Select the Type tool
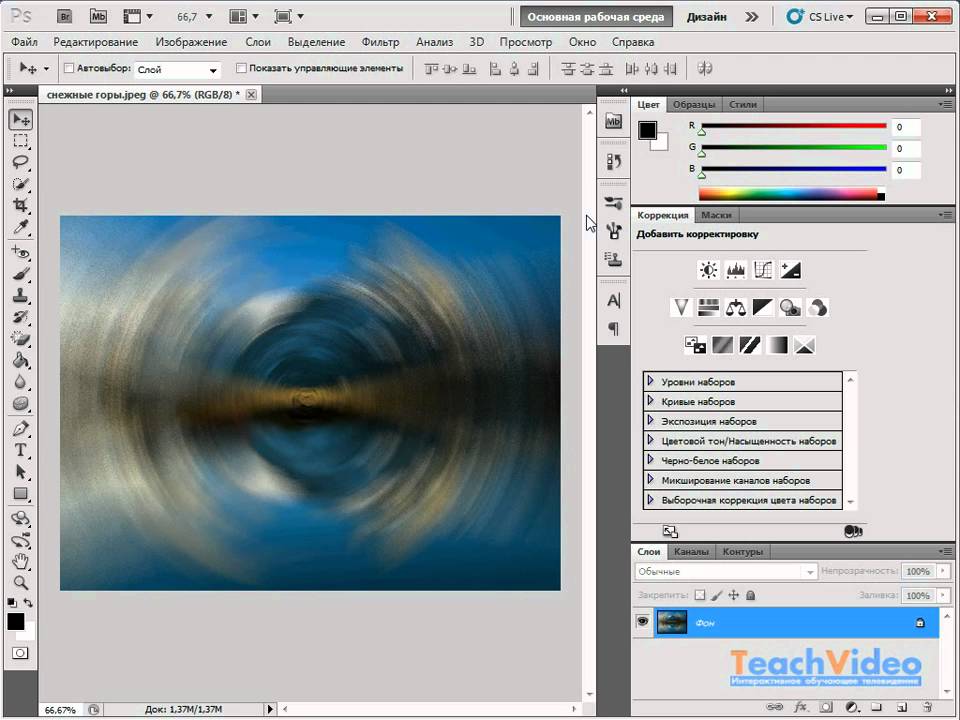The height and width of the screenshot is (720, 960). [x=21, y=450]
